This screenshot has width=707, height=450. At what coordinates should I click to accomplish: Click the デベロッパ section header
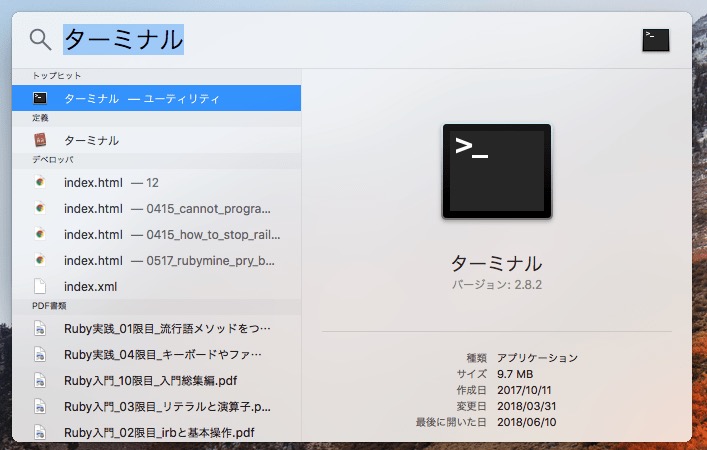[x=52, y=160]
